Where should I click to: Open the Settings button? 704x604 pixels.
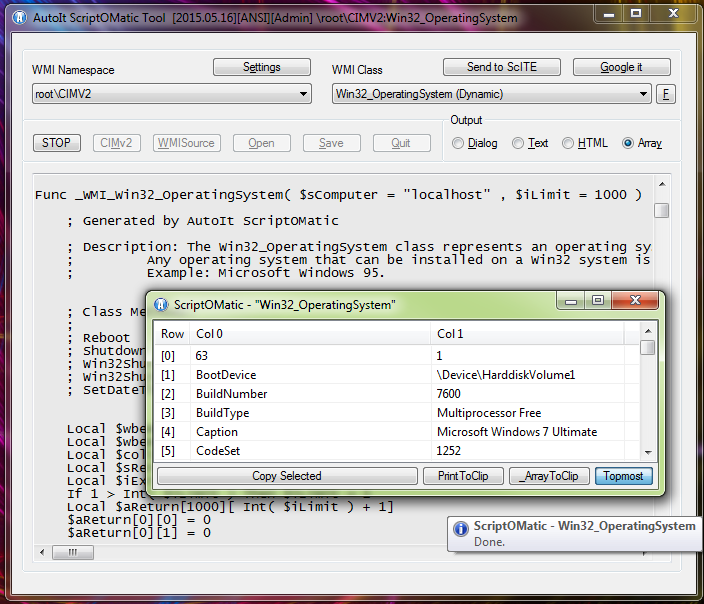pos(262,67)
